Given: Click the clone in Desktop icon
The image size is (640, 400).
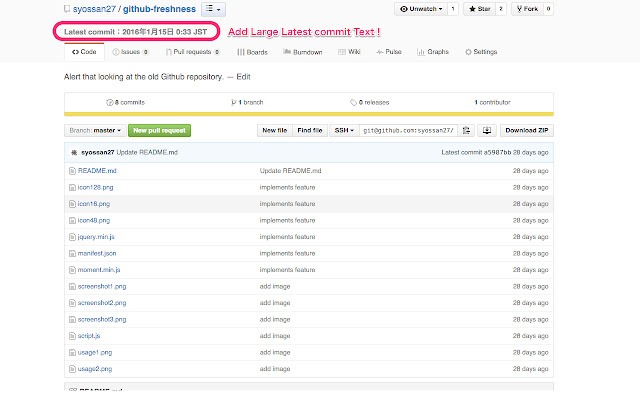Looking at the screenshot, I should (487, 131).
